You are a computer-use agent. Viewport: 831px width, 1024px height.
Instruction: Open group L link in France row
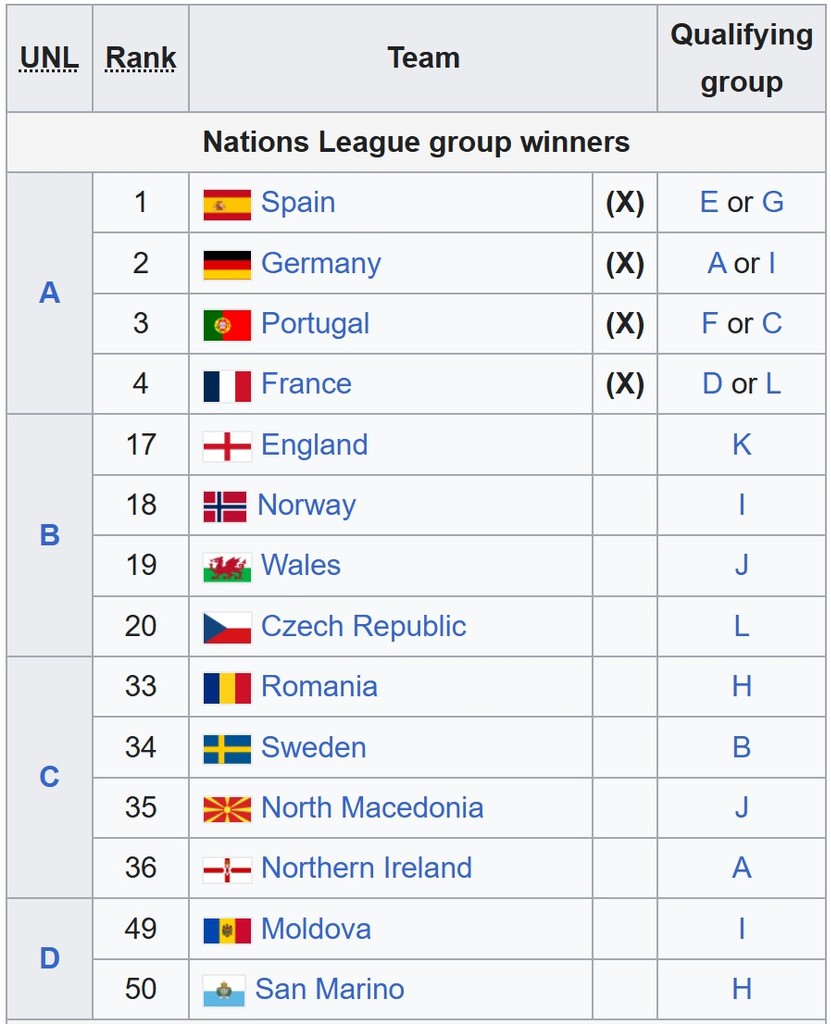[x=773, y=384]
